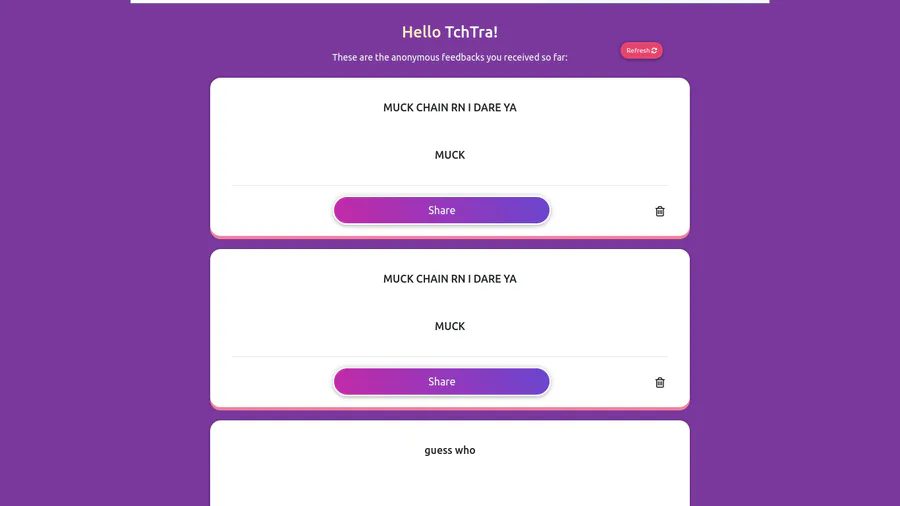The height and width of the screenshot is (506, 900).
Task: Share the first MUCK feedback card
Action: point(441,211)
